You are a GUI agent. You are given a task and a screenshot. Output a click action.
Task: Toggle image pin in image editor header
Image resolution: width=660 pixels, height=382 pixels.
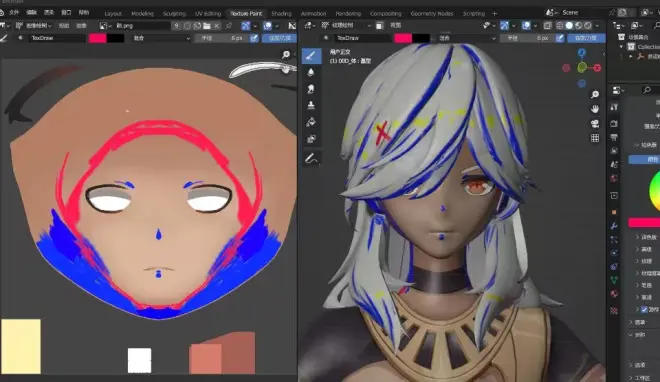(229, 26)
